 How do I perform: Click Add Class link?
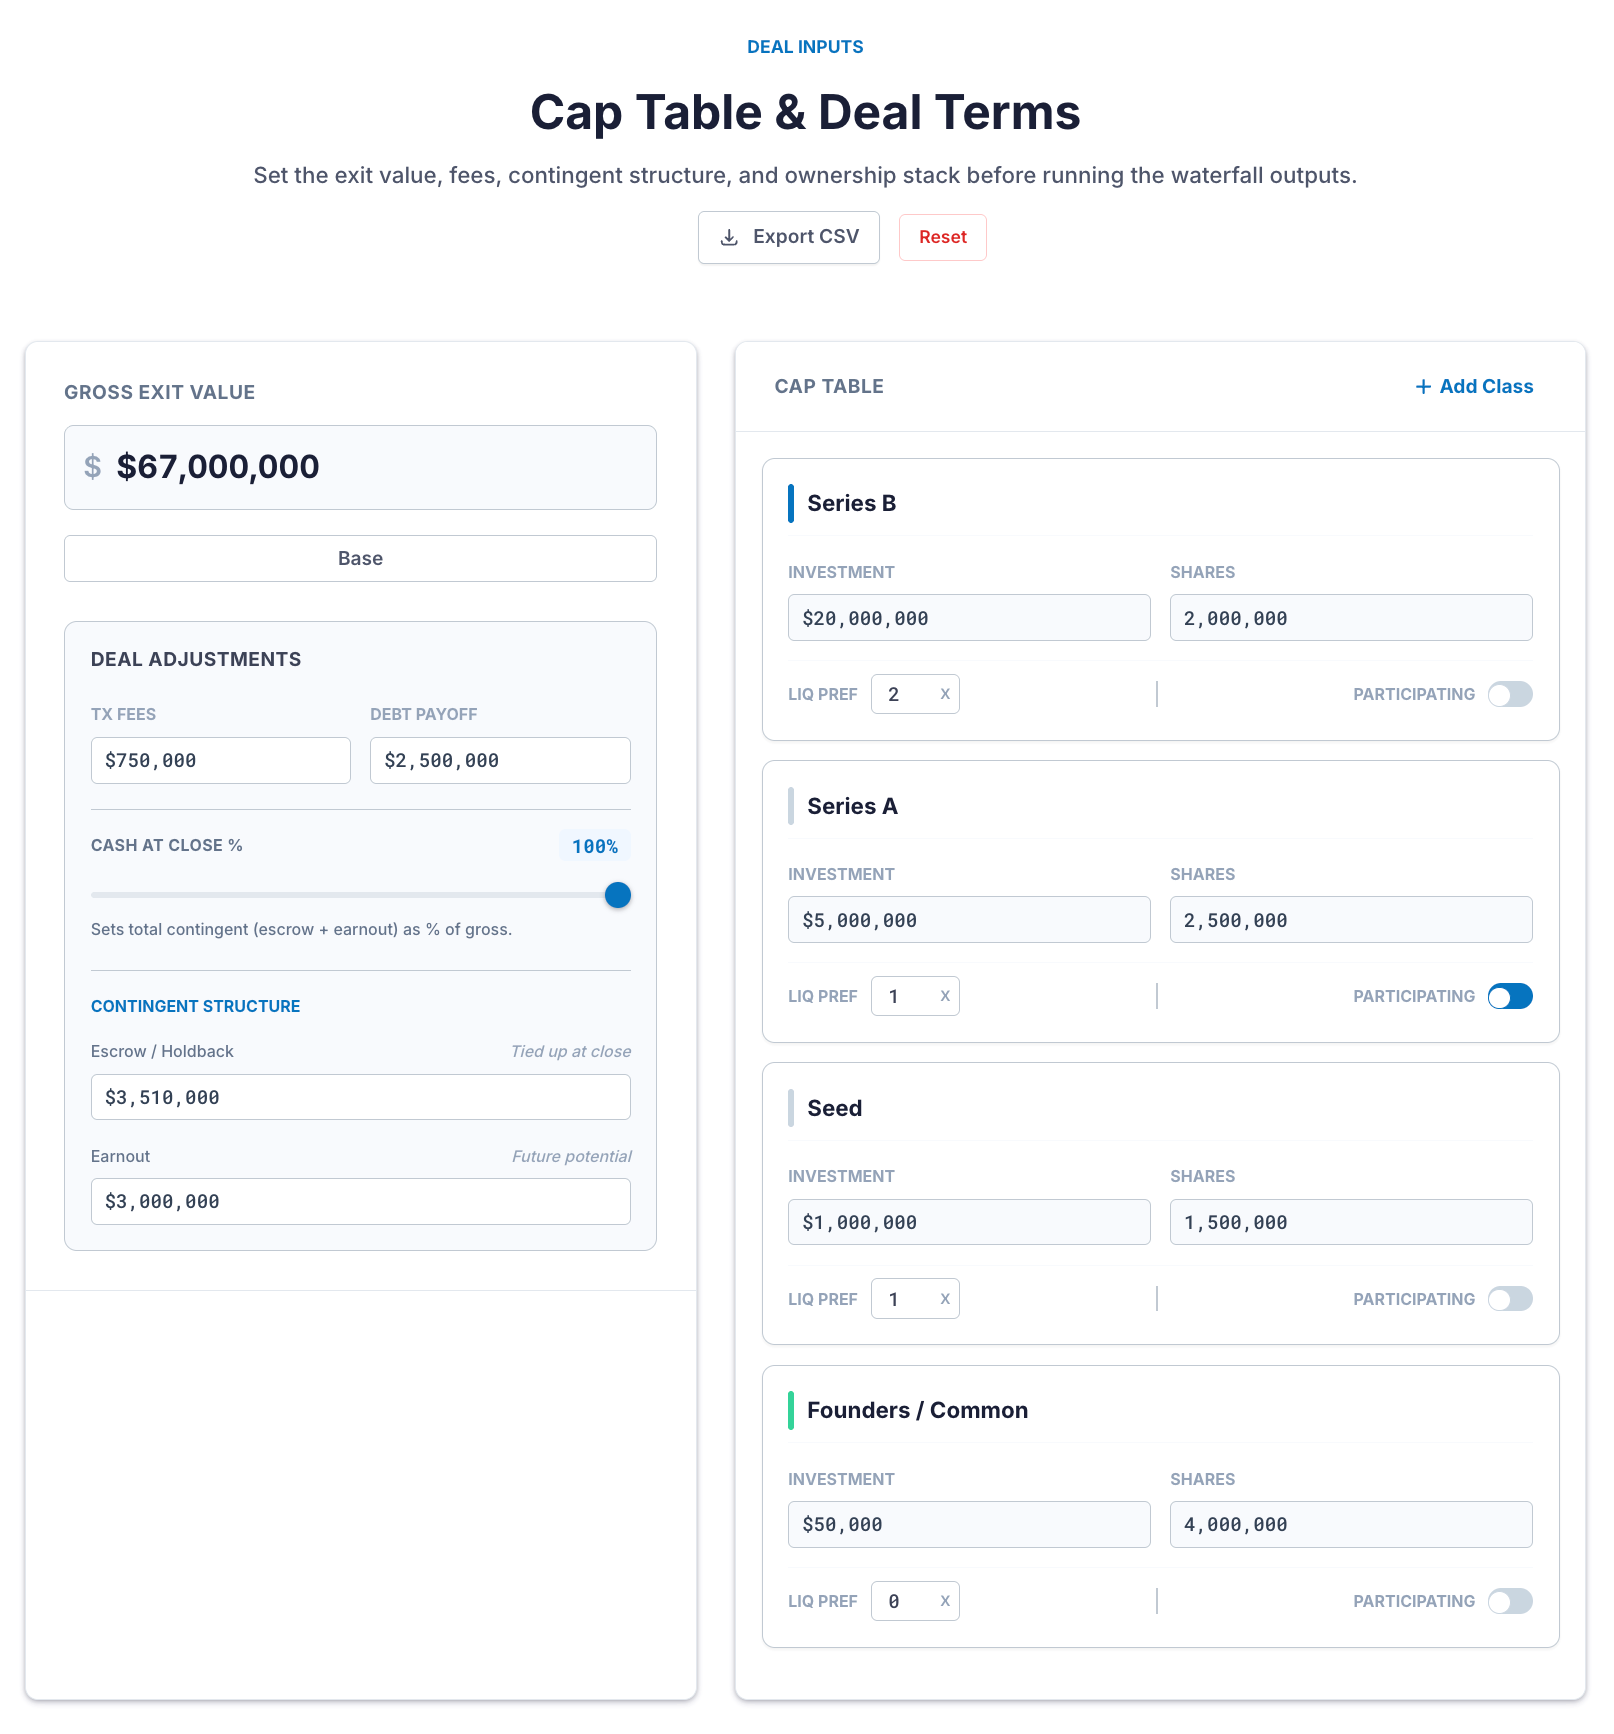click(1485, 387)
